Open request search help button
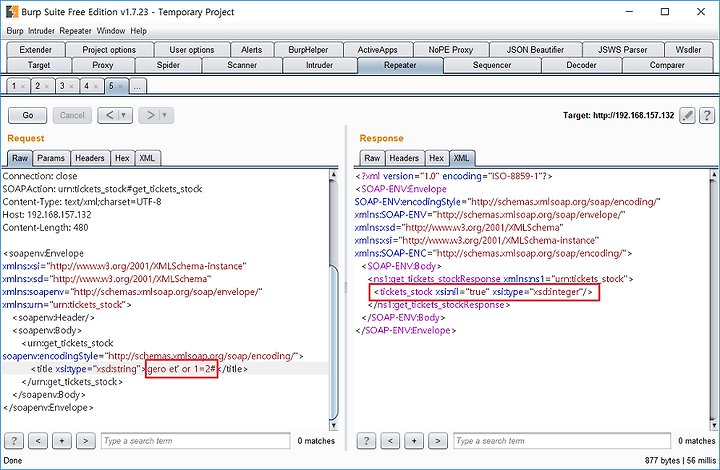This screenshot has height=470, width=720. click(14, 441)
